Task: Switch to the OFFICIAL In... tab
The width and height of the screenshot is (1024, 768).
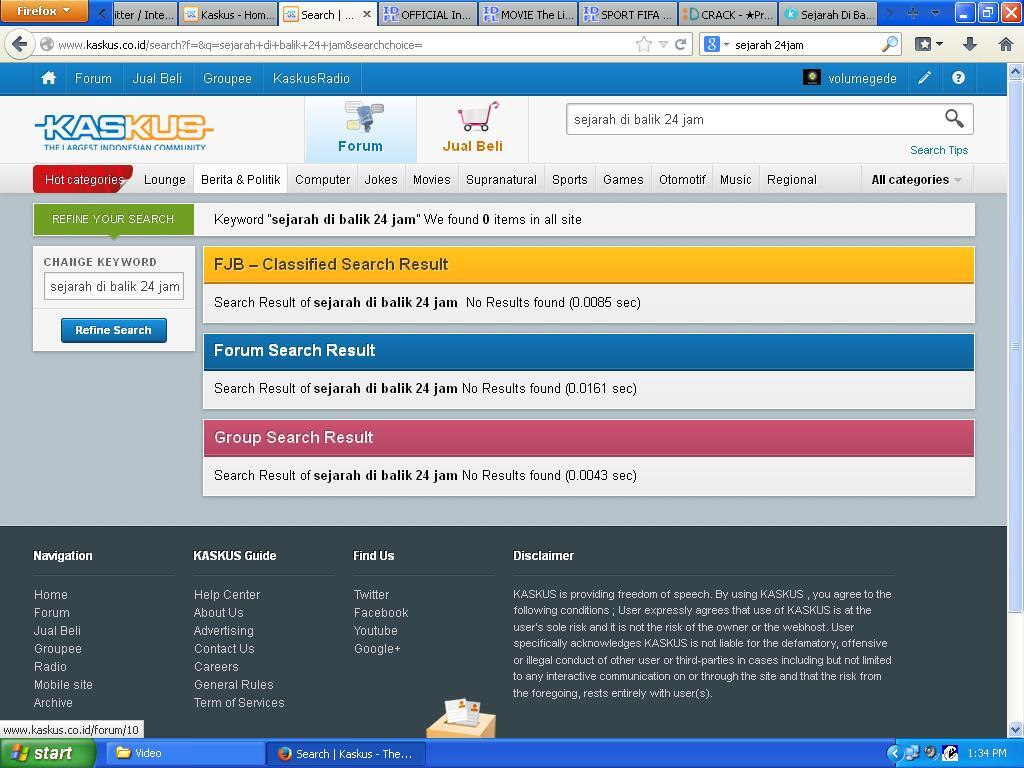Action: [428, 14]
